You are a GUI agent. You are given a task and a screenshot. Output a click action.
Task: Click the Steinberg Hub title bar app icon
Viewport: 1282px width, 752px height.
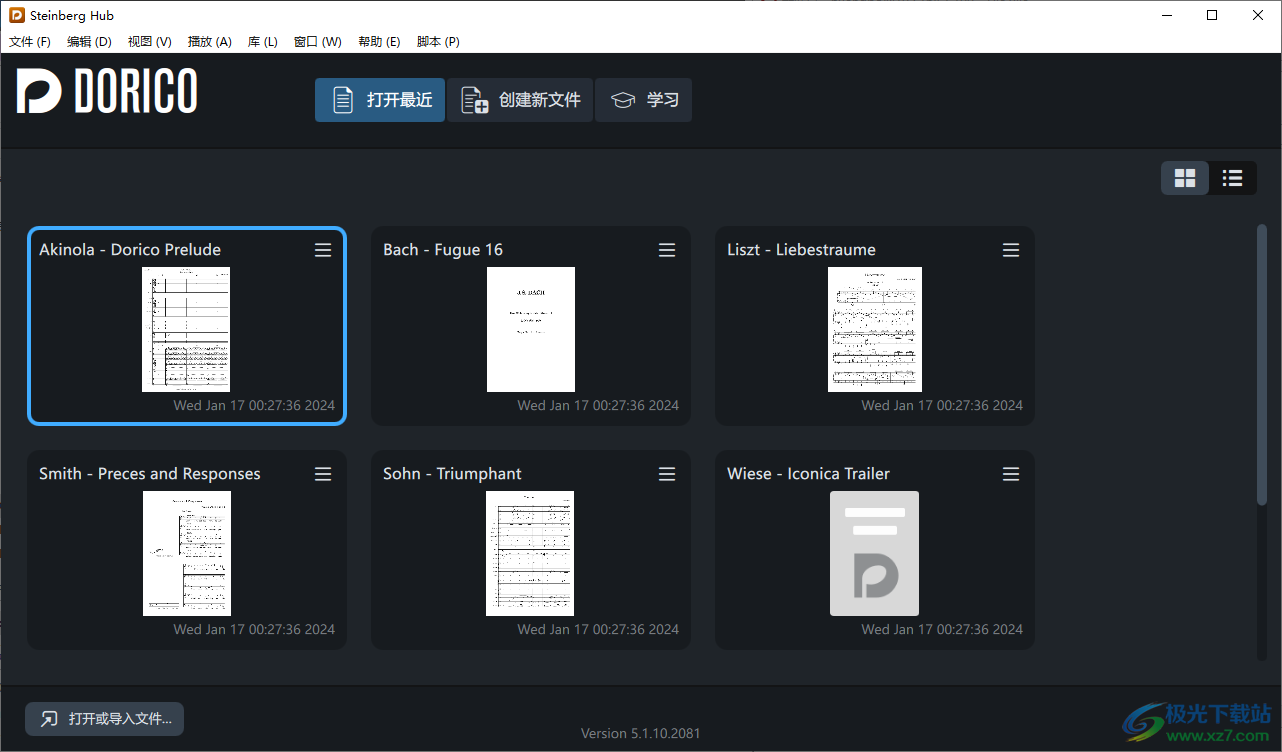click(16, 15)
